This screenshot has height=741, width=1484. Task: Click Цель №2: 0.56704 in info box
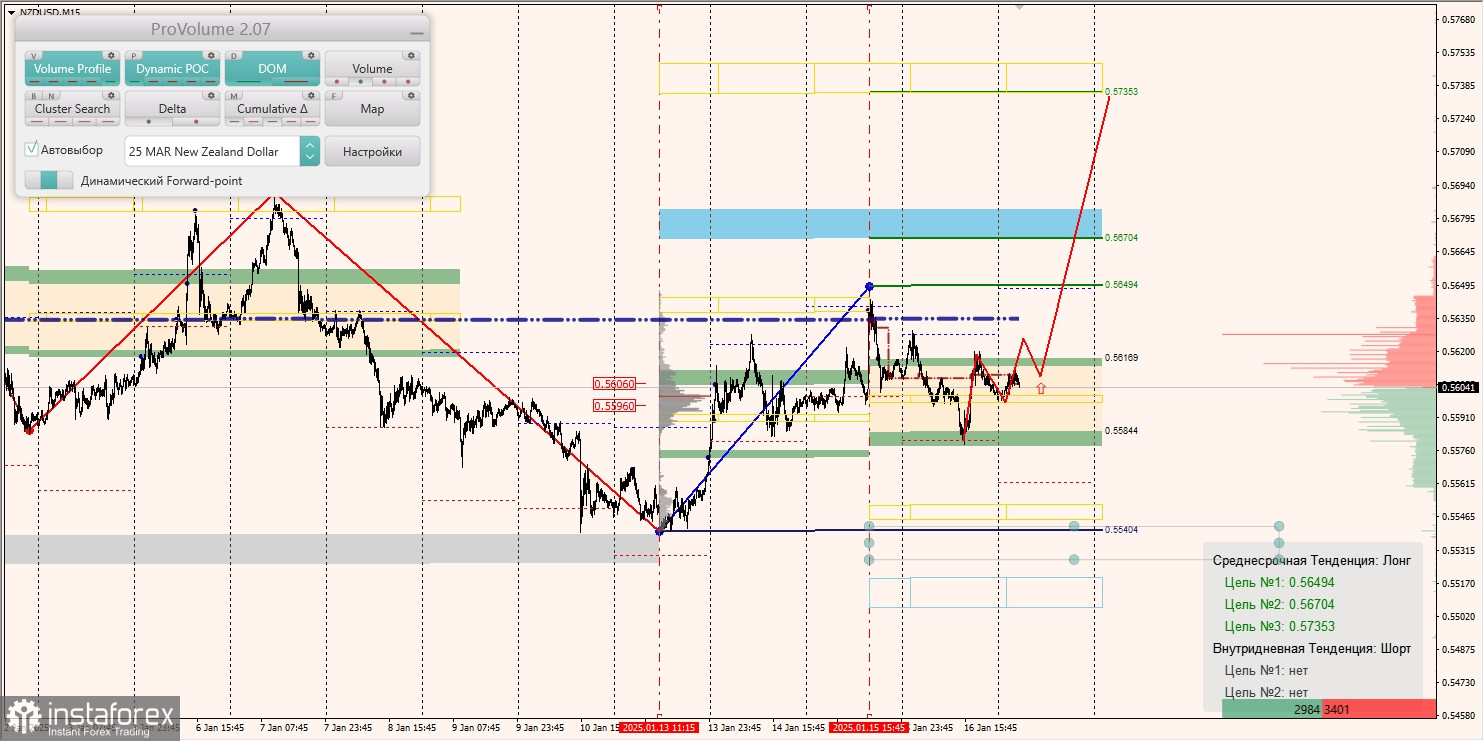point(1279,604)
